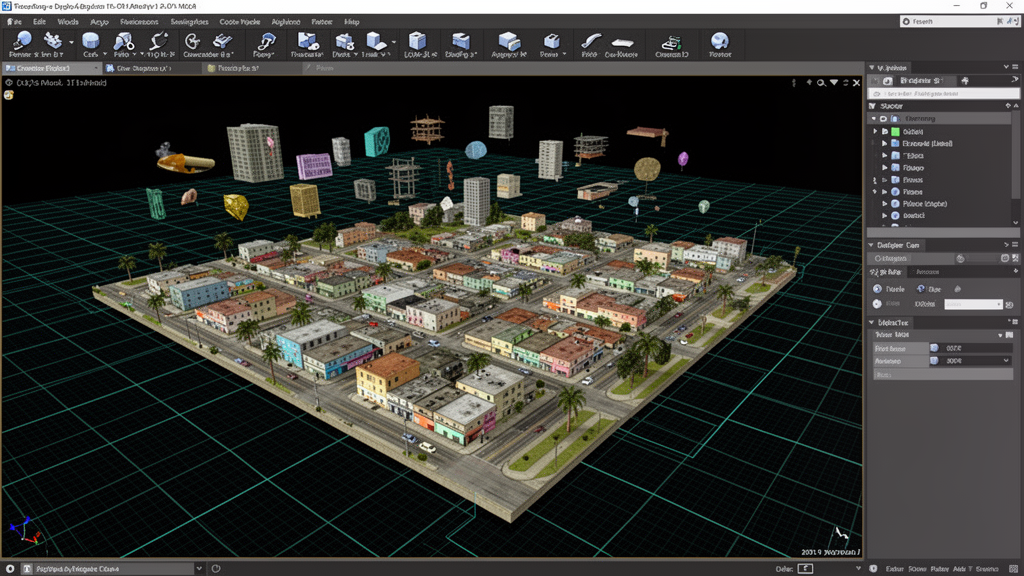The width and height of the screenshot is (1024, 576).
Task: Click the first numeric value field in properties
Action: point(976,348)
